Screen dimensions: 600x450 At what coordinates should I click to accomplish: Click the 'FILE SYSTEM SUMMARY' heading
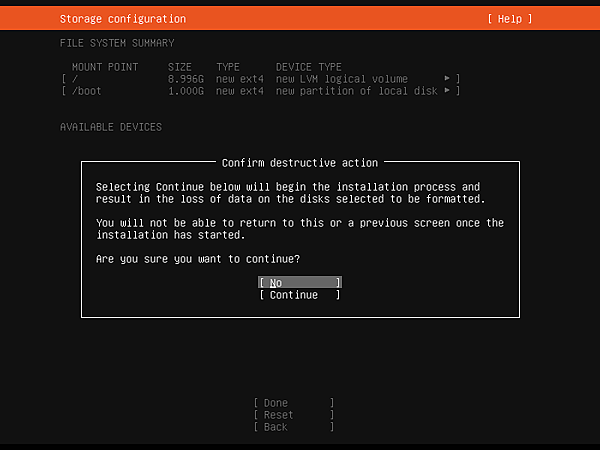click(x=117, y=43)
